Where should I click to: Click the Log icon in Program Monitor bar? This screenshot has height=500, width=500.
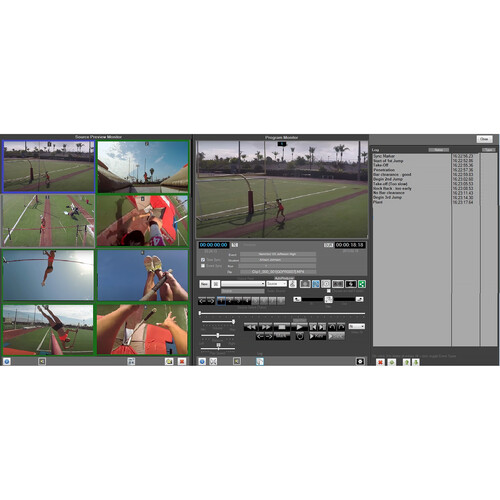[260, 361]
